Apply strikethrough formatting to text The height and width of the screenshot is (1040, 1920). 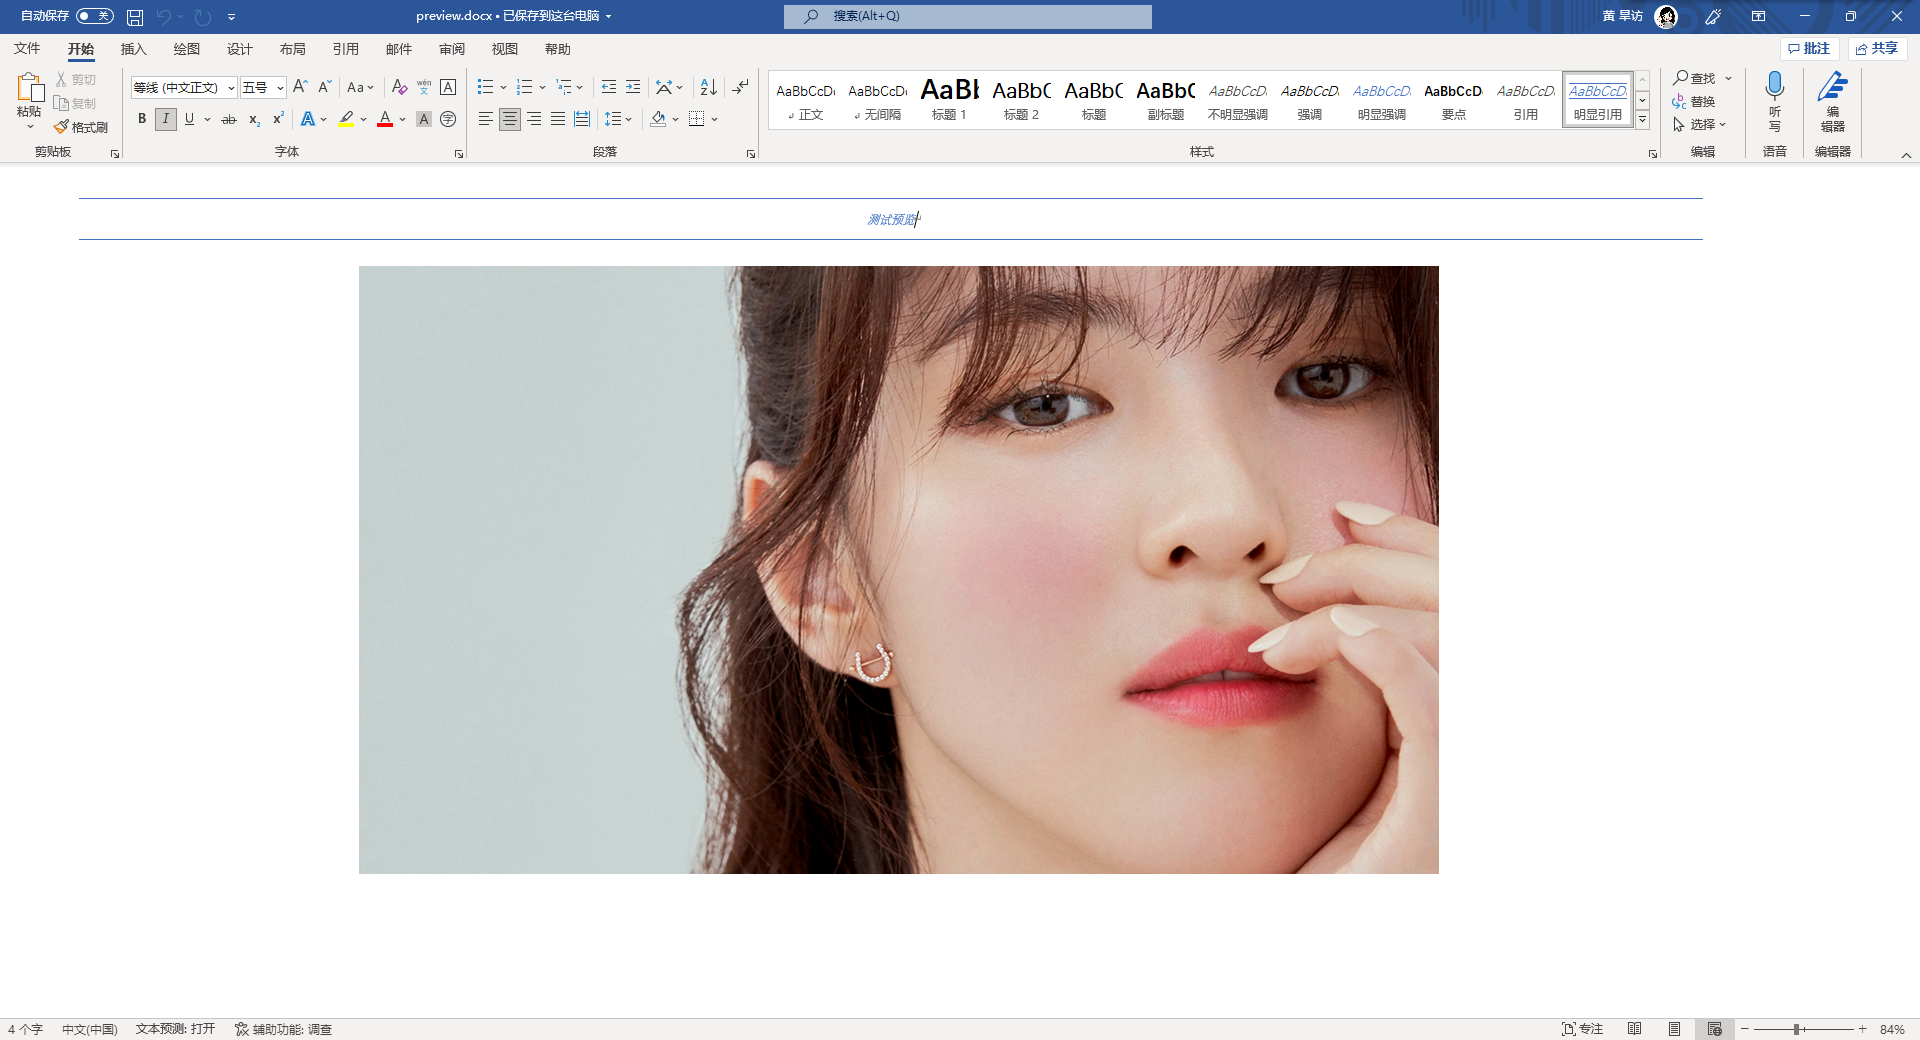pyautogui.click(x=229, y=119)
